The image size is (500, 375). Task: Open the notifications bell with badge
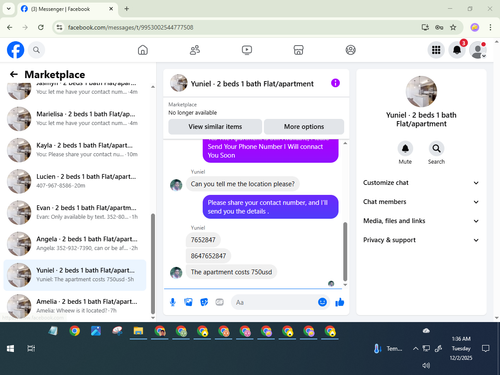(457, 50)
